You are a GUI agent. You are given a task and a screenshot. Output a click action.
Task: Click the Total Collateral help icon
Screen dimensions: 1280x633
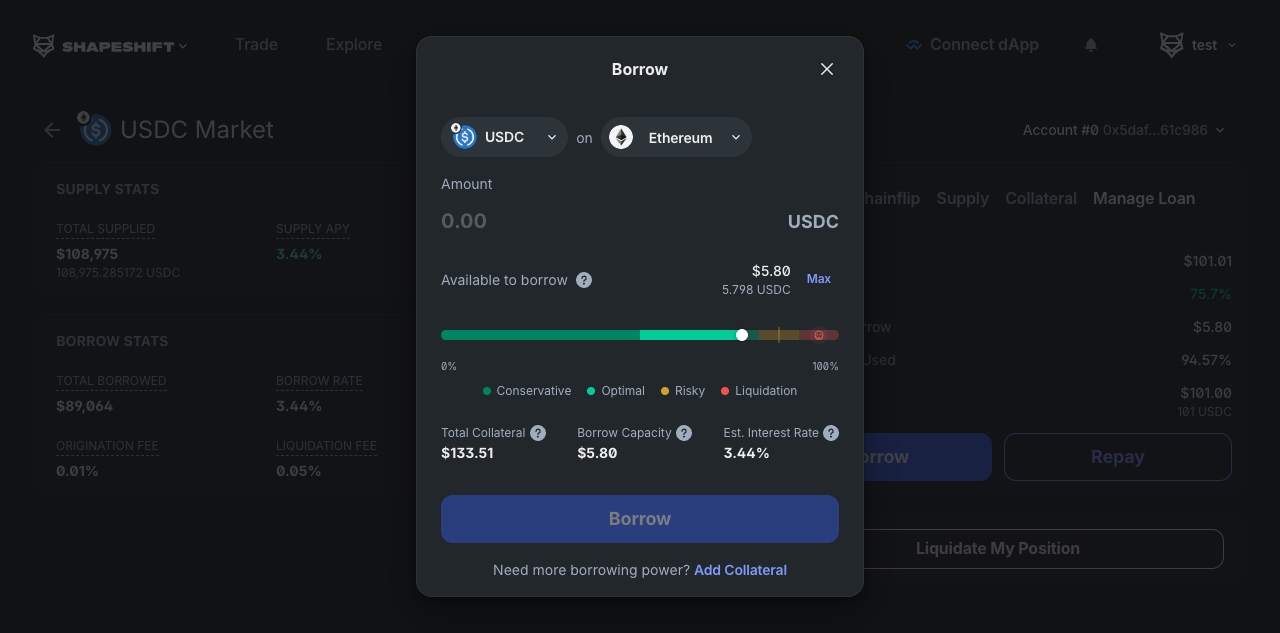pyautogui.click(x=537, y=432)
